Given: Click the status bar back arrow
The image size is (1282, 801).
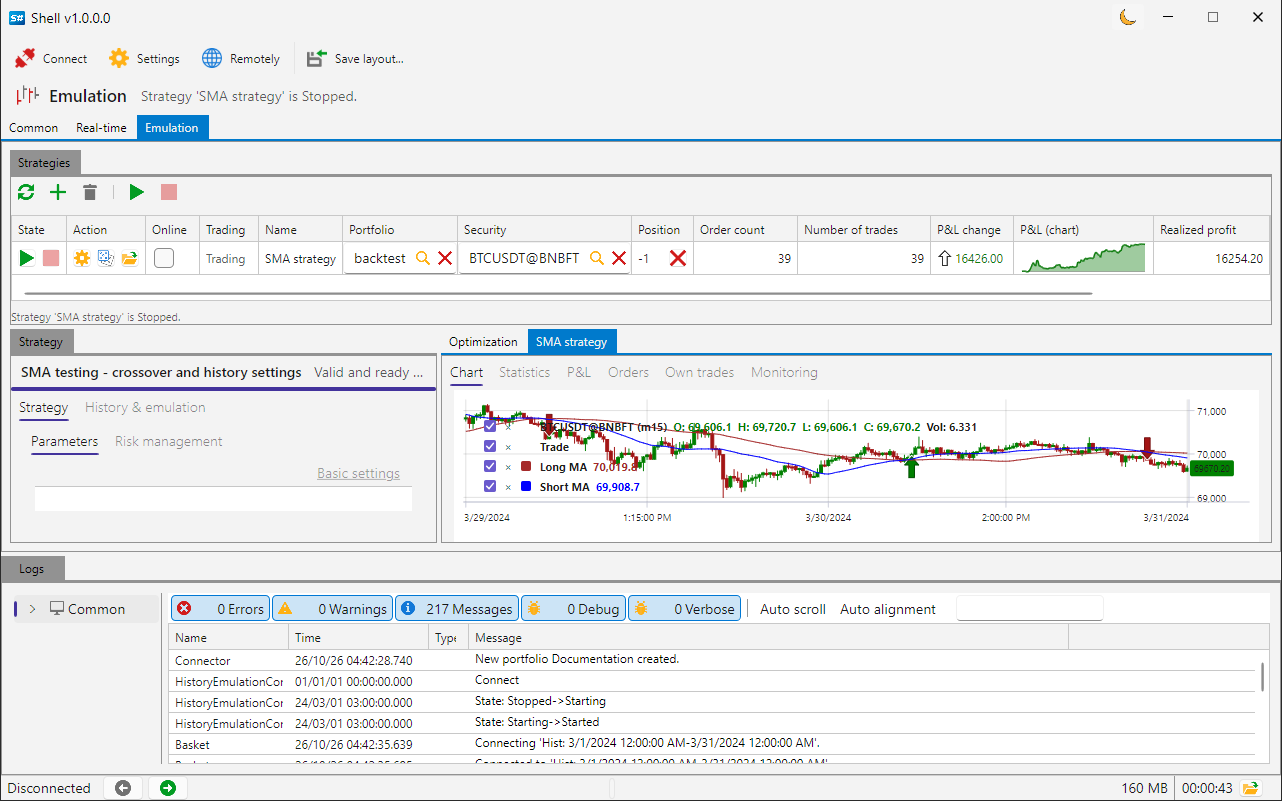Looking at the screenshot, I should [123, 788].
